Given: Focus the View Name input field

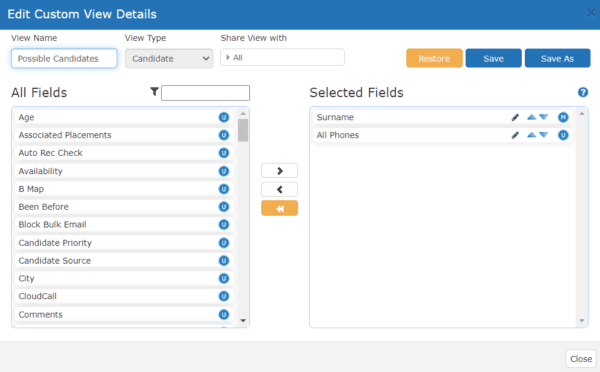Looking at the screenshot, I should (x=64, y=59).
